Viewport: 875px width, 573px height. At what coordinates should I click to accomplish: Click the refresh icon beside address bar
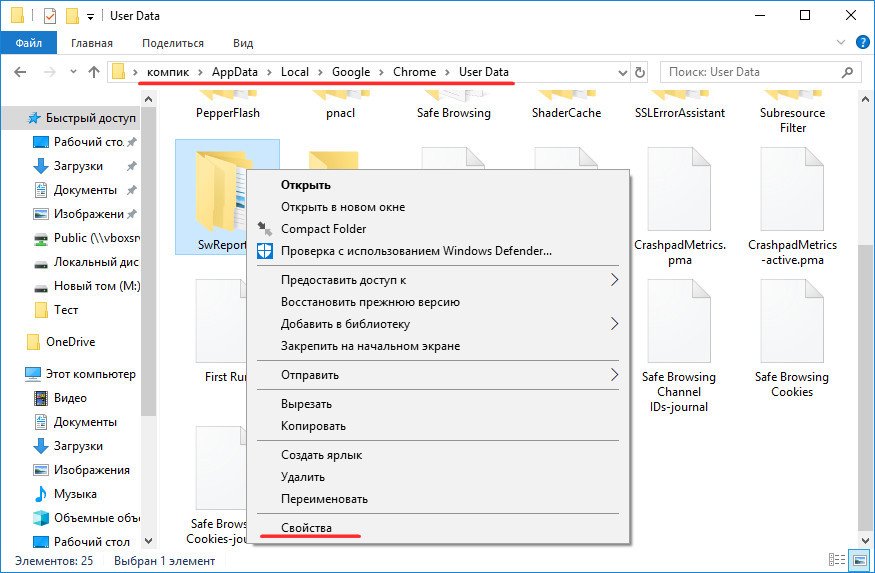[640, 72]
